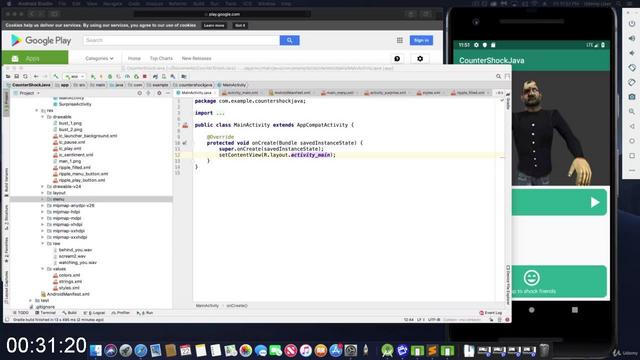Expand the drawable-v24 folder

pyautogui.click(x=42, y=187)
